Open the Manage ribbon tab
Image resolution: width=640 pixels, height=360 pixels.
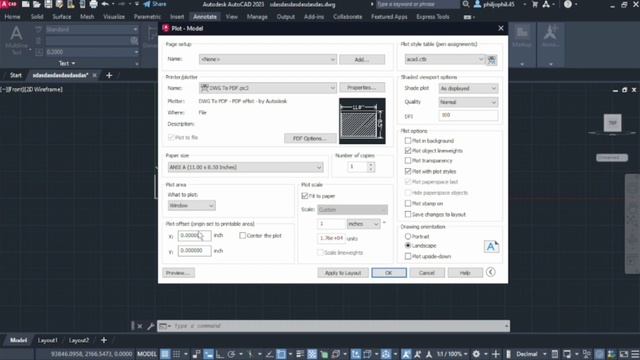point(257,17)
